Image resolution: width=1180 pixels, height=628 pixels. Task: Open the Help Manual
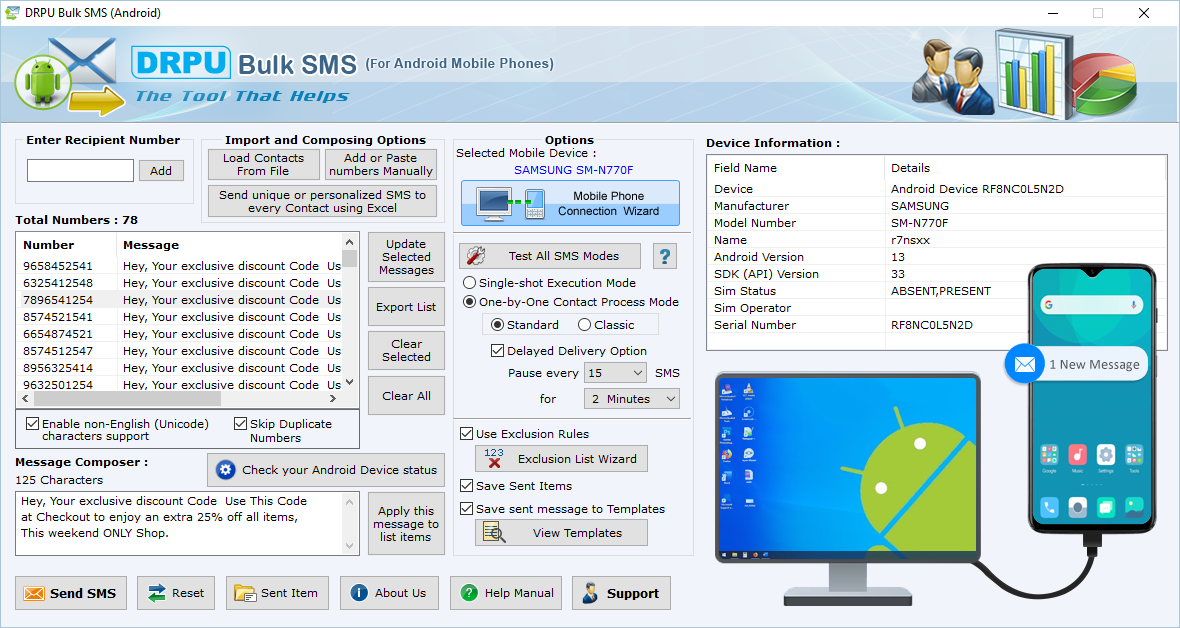click(x=505, y=593)
